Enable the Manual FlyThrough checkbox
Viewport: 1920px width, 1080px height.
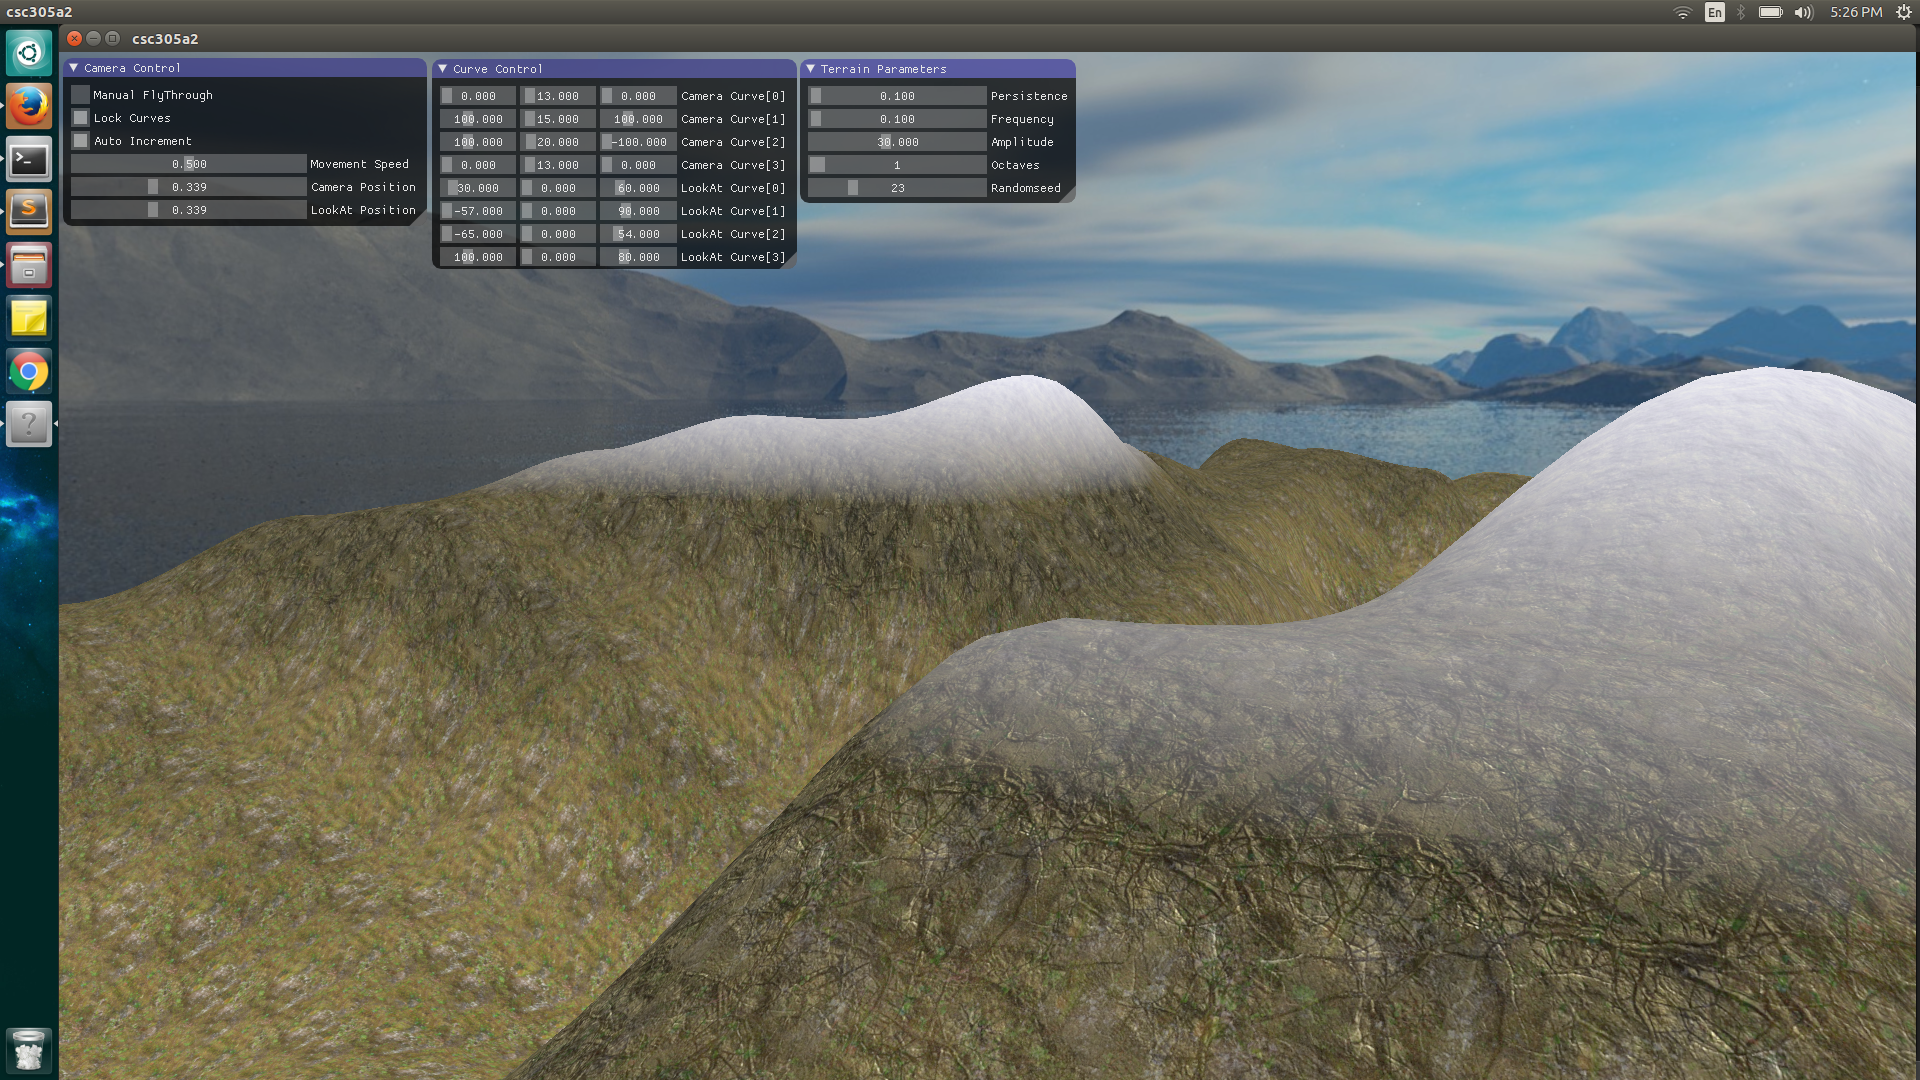tap(81, 95)
